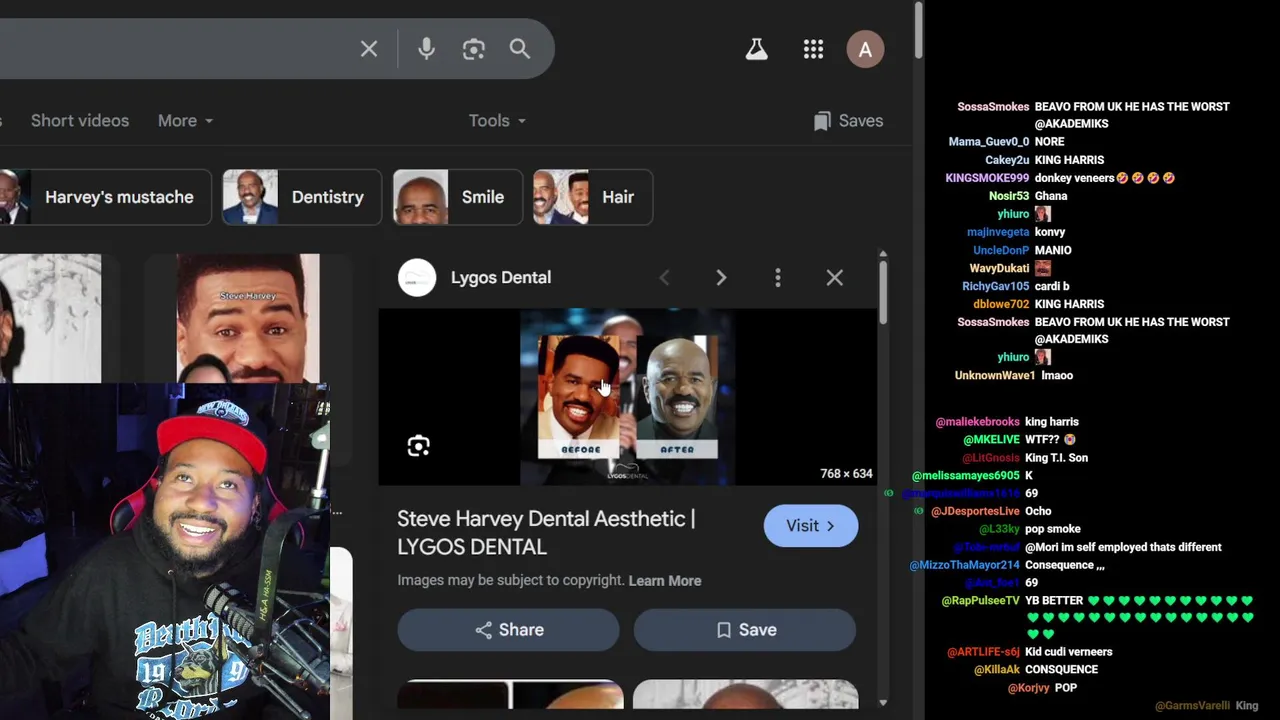Open the Tools dropdown

[497, 121]
